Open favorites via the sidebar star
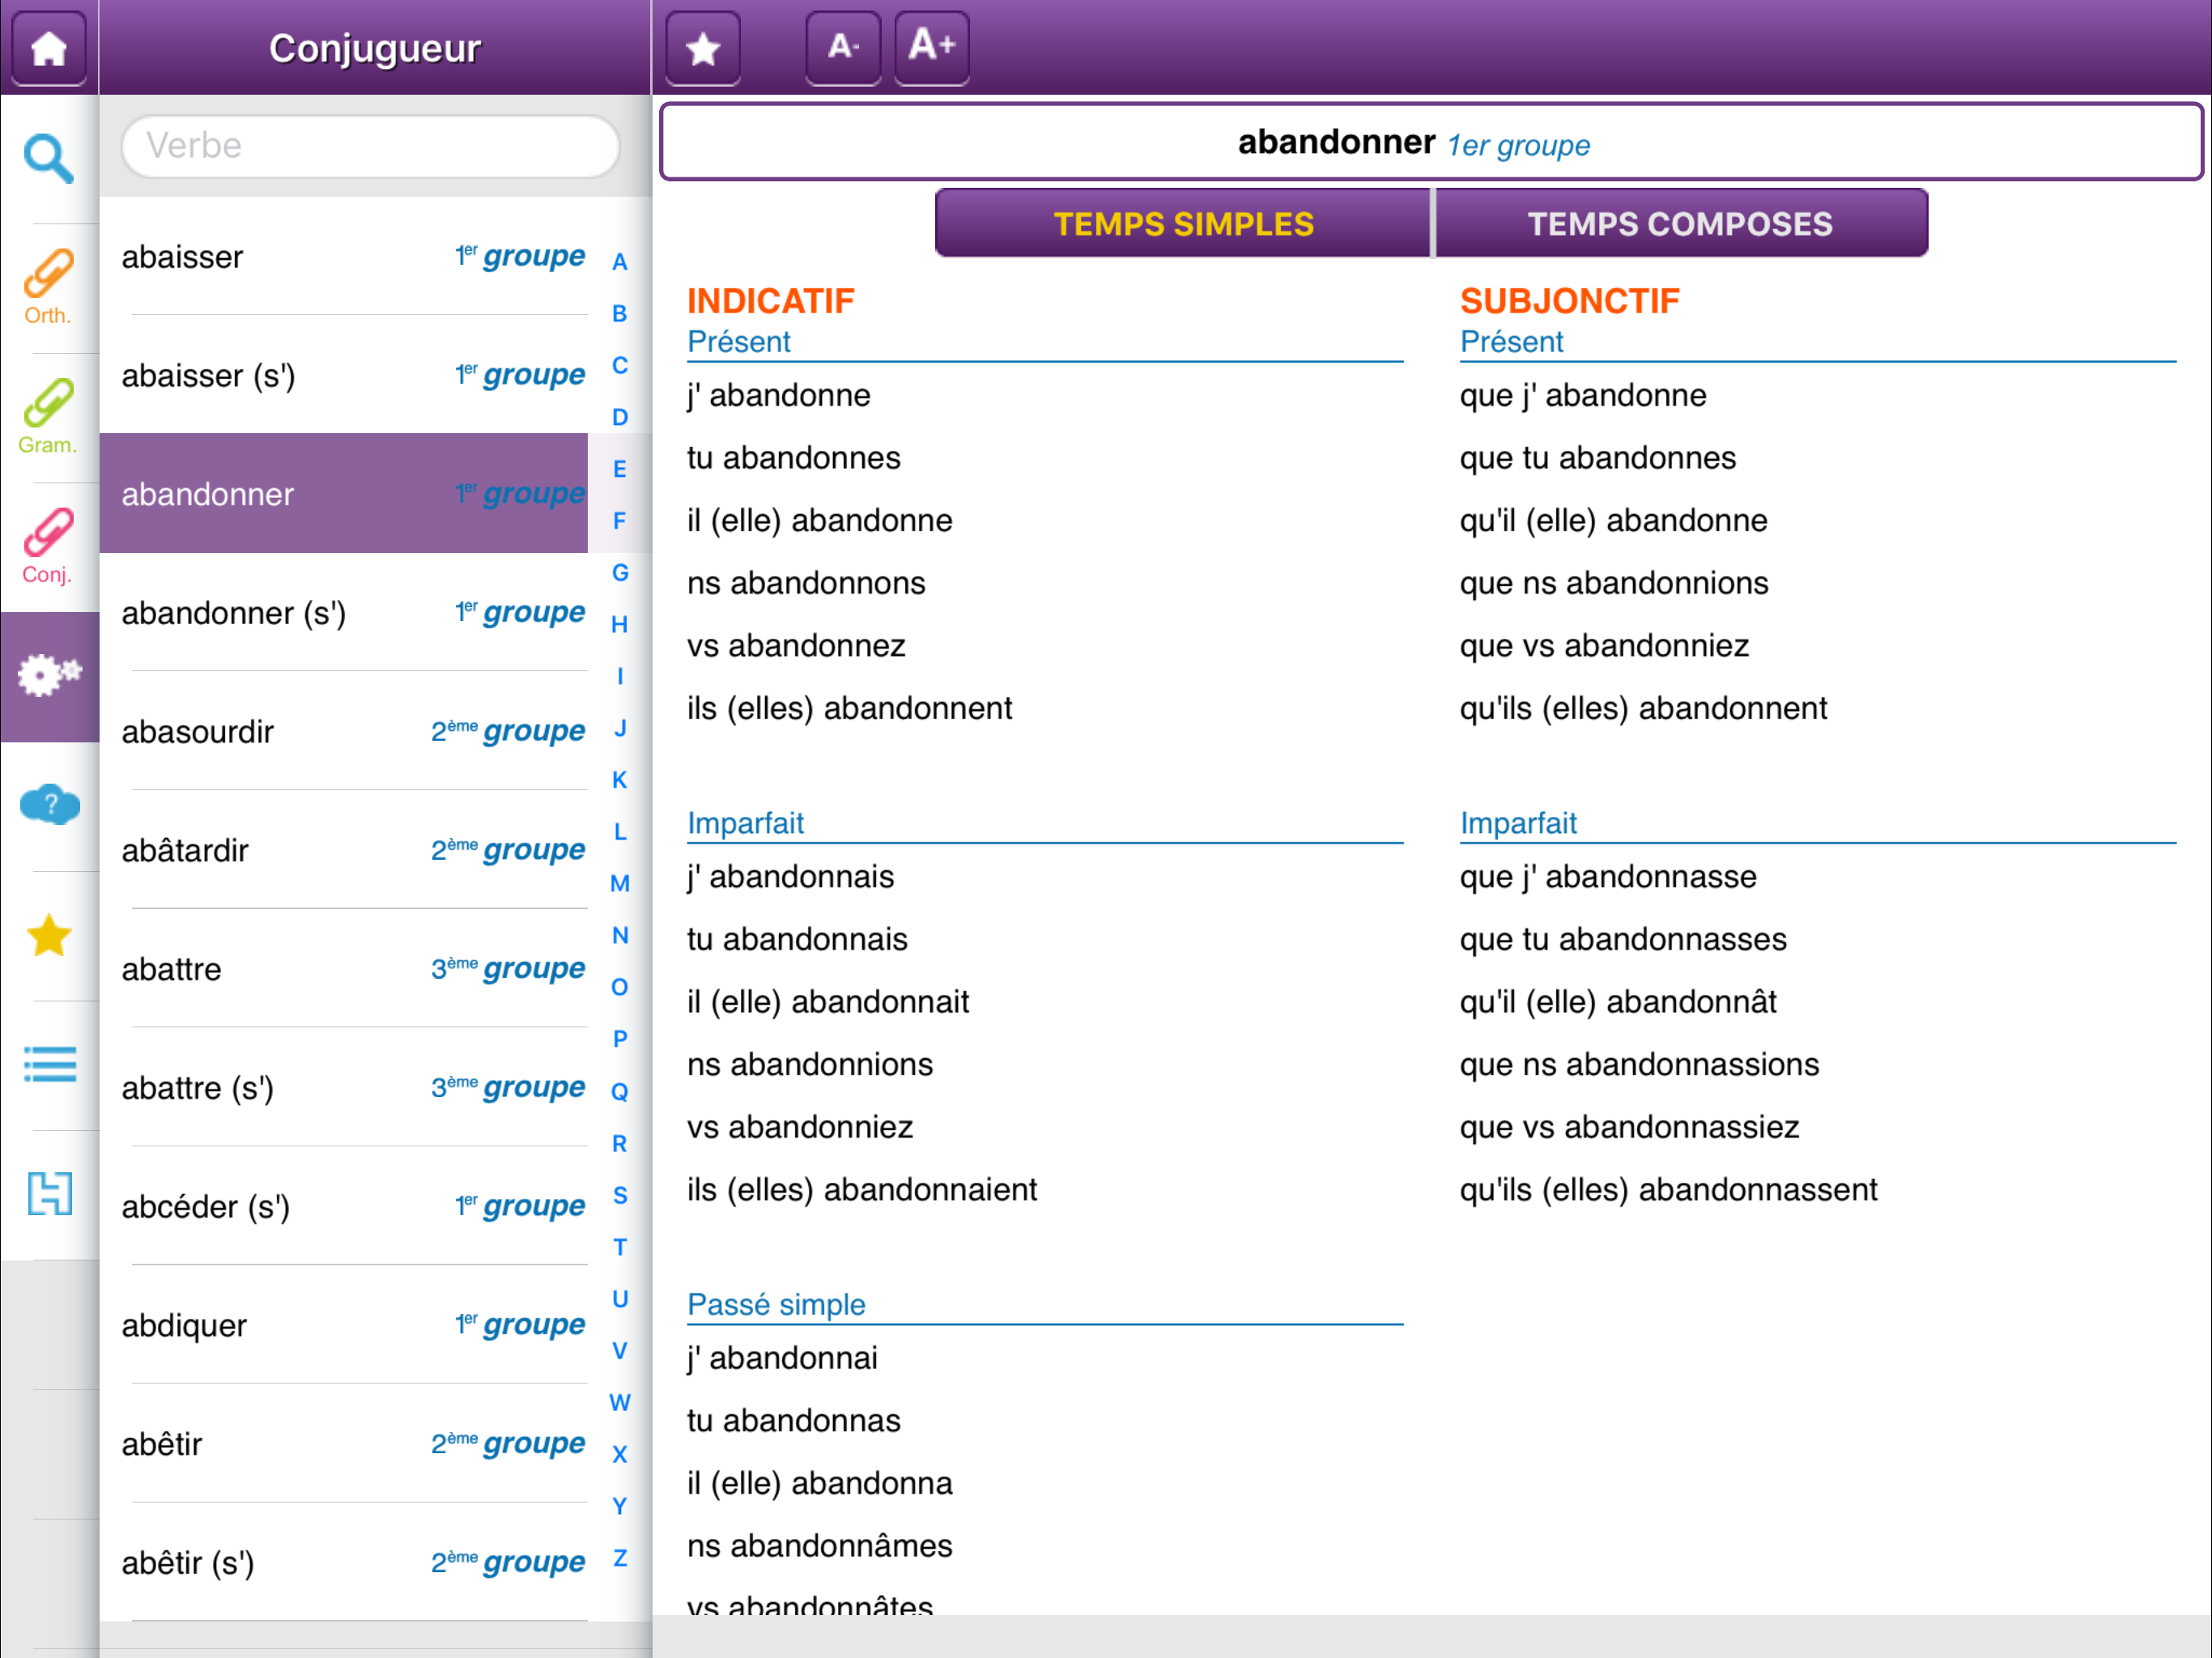The image size is (2212, 1658). tap(48, 936)
